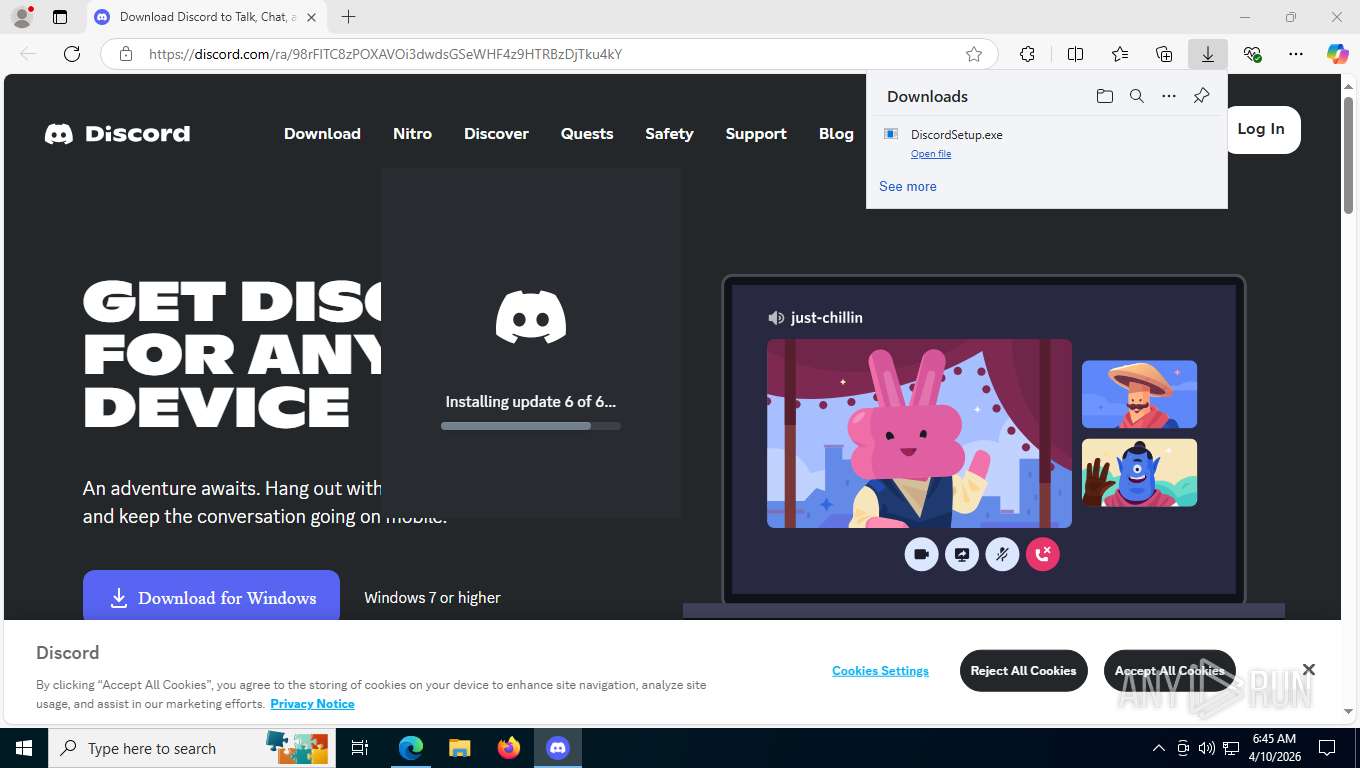Open the tab actions menu icon
This screenshot has width=1360, height=768.
coord(60,17)
